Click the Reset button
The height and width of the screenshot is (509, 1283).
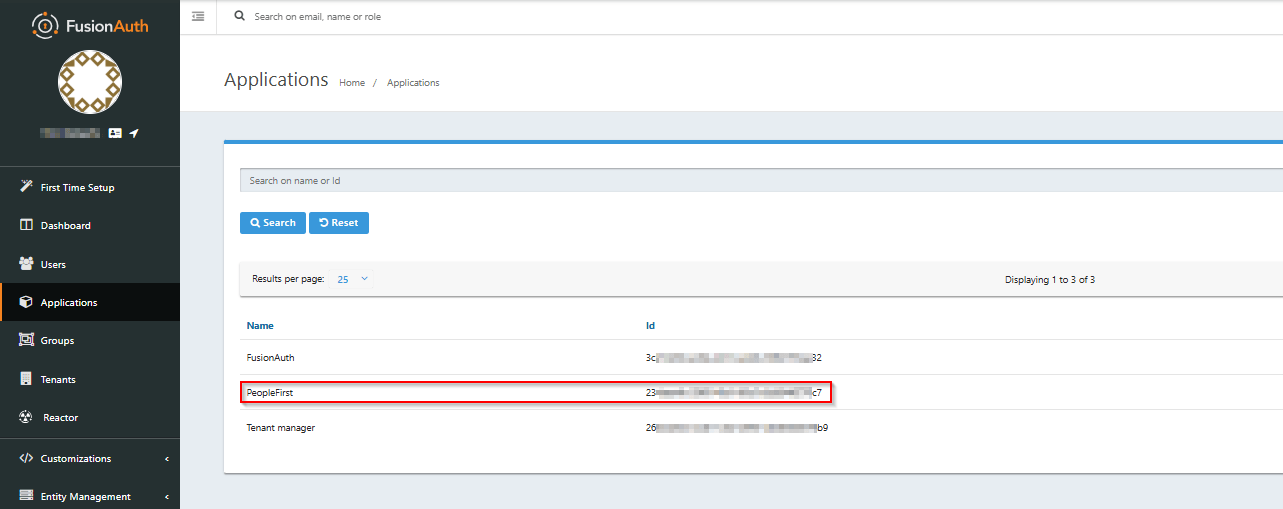339,223
